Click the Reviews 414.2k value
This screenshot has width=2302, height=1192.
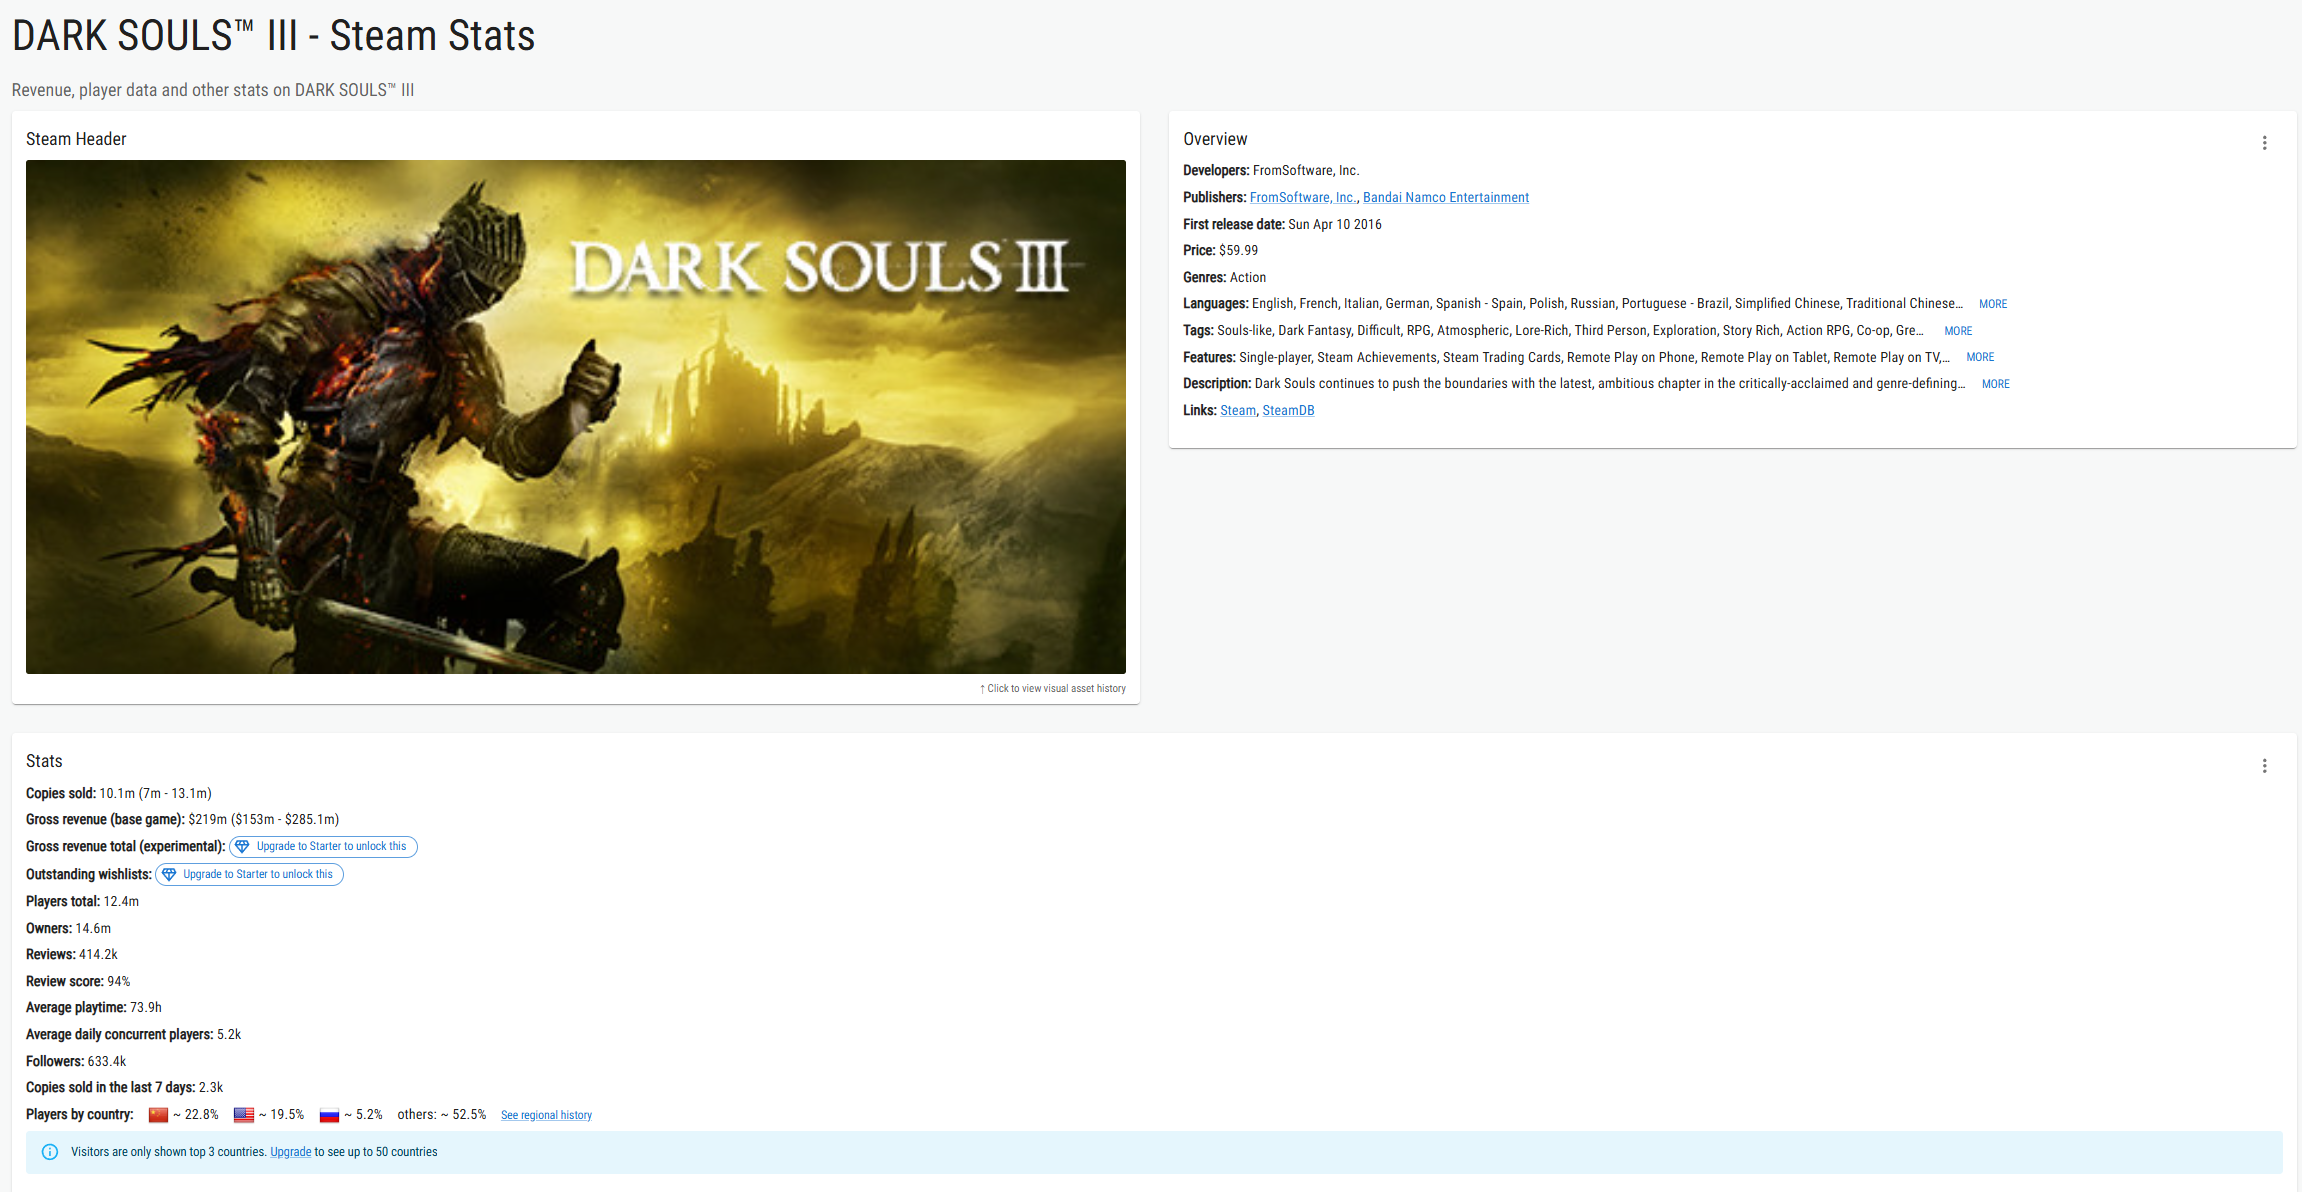[x=98, y=955]
